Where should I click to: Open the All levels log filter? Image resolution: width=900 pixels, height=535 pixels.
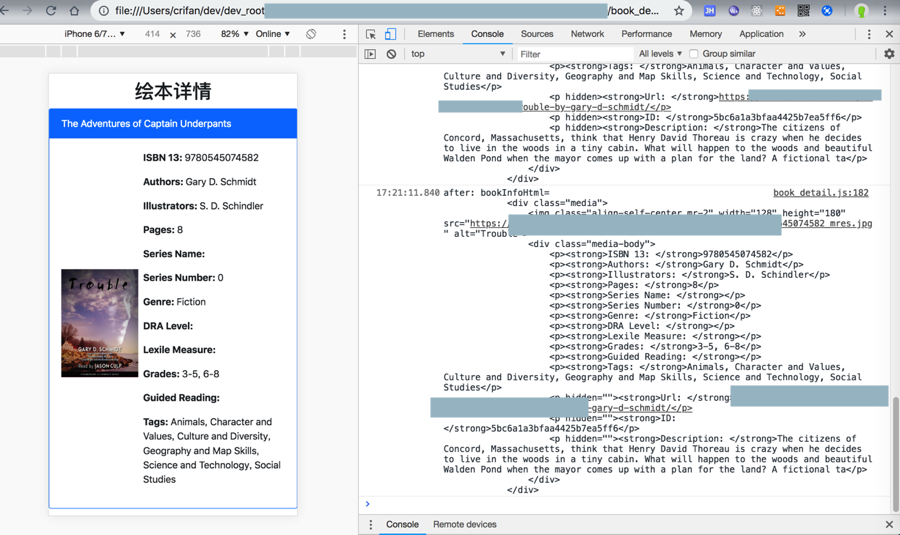coord(660,53)
